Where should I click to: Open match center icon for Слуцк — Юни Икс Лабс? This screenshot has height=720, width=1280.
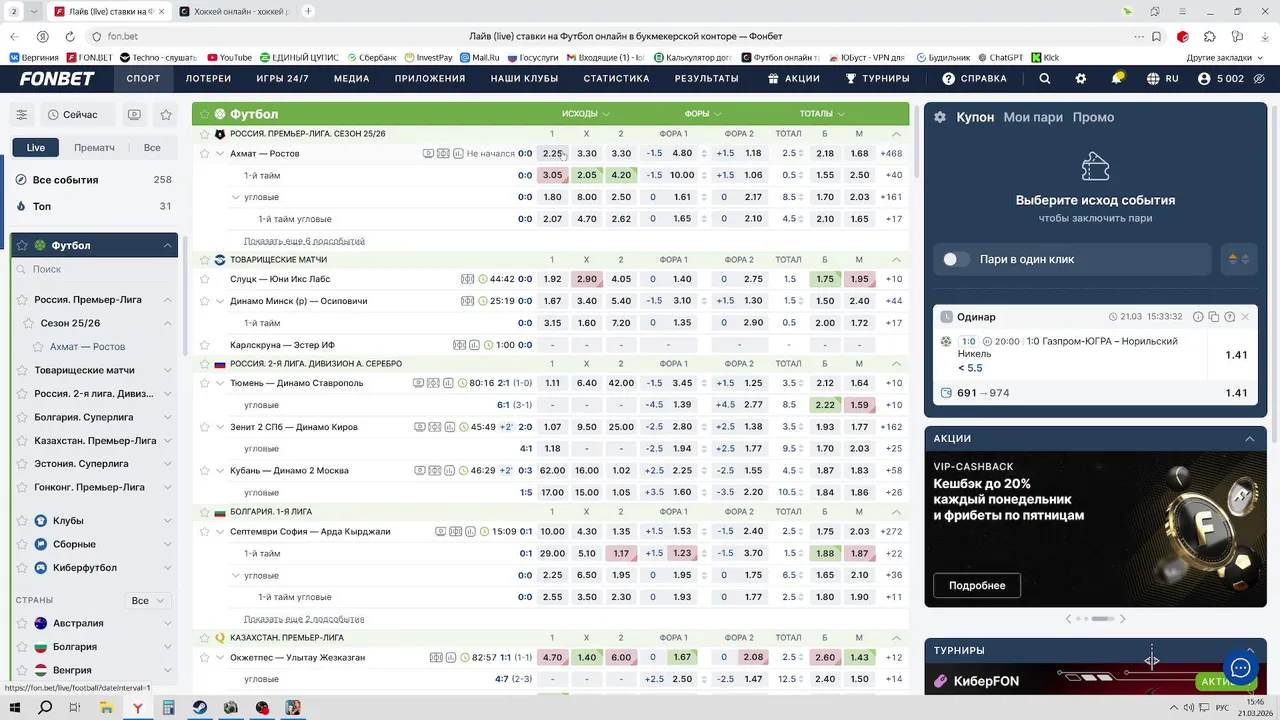coord(467,279)
